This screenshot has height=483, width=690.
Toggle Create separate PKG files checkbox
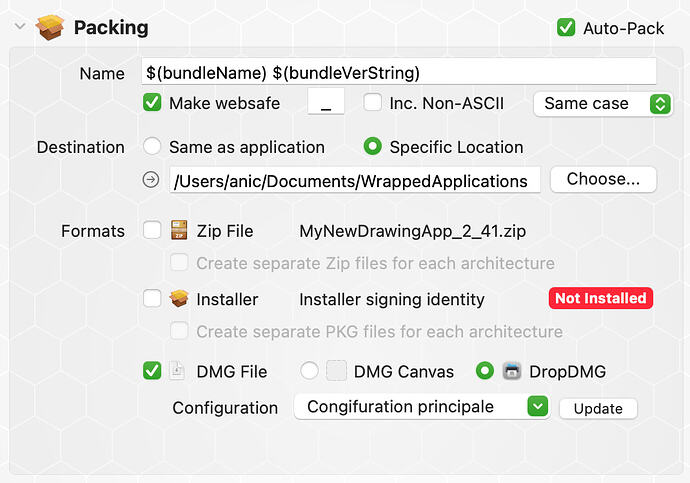point(179,331)
